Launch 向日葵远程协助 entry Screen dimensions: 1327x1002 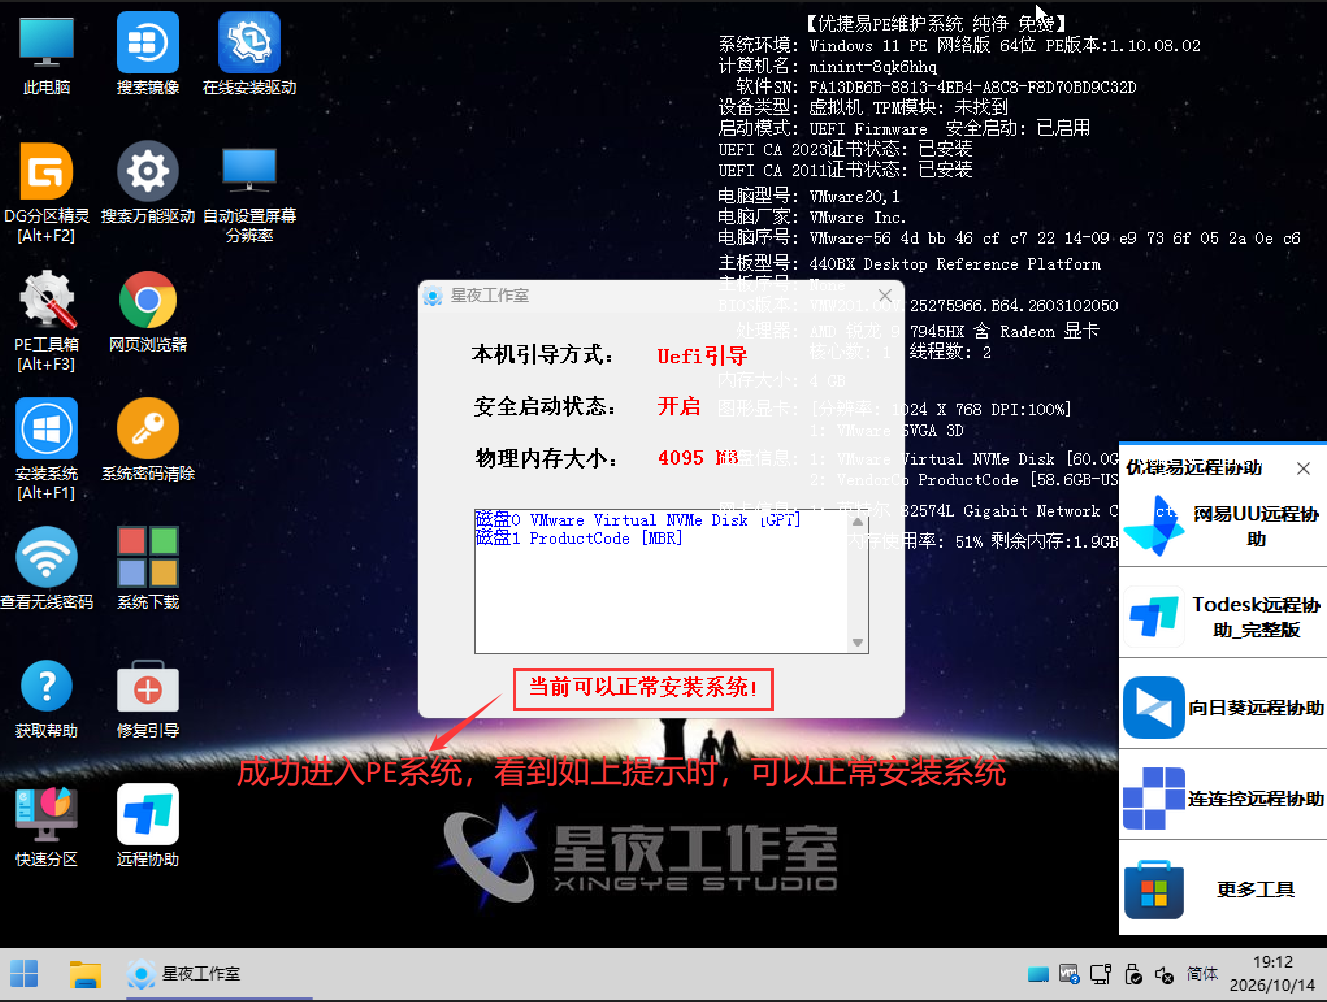1223,707
